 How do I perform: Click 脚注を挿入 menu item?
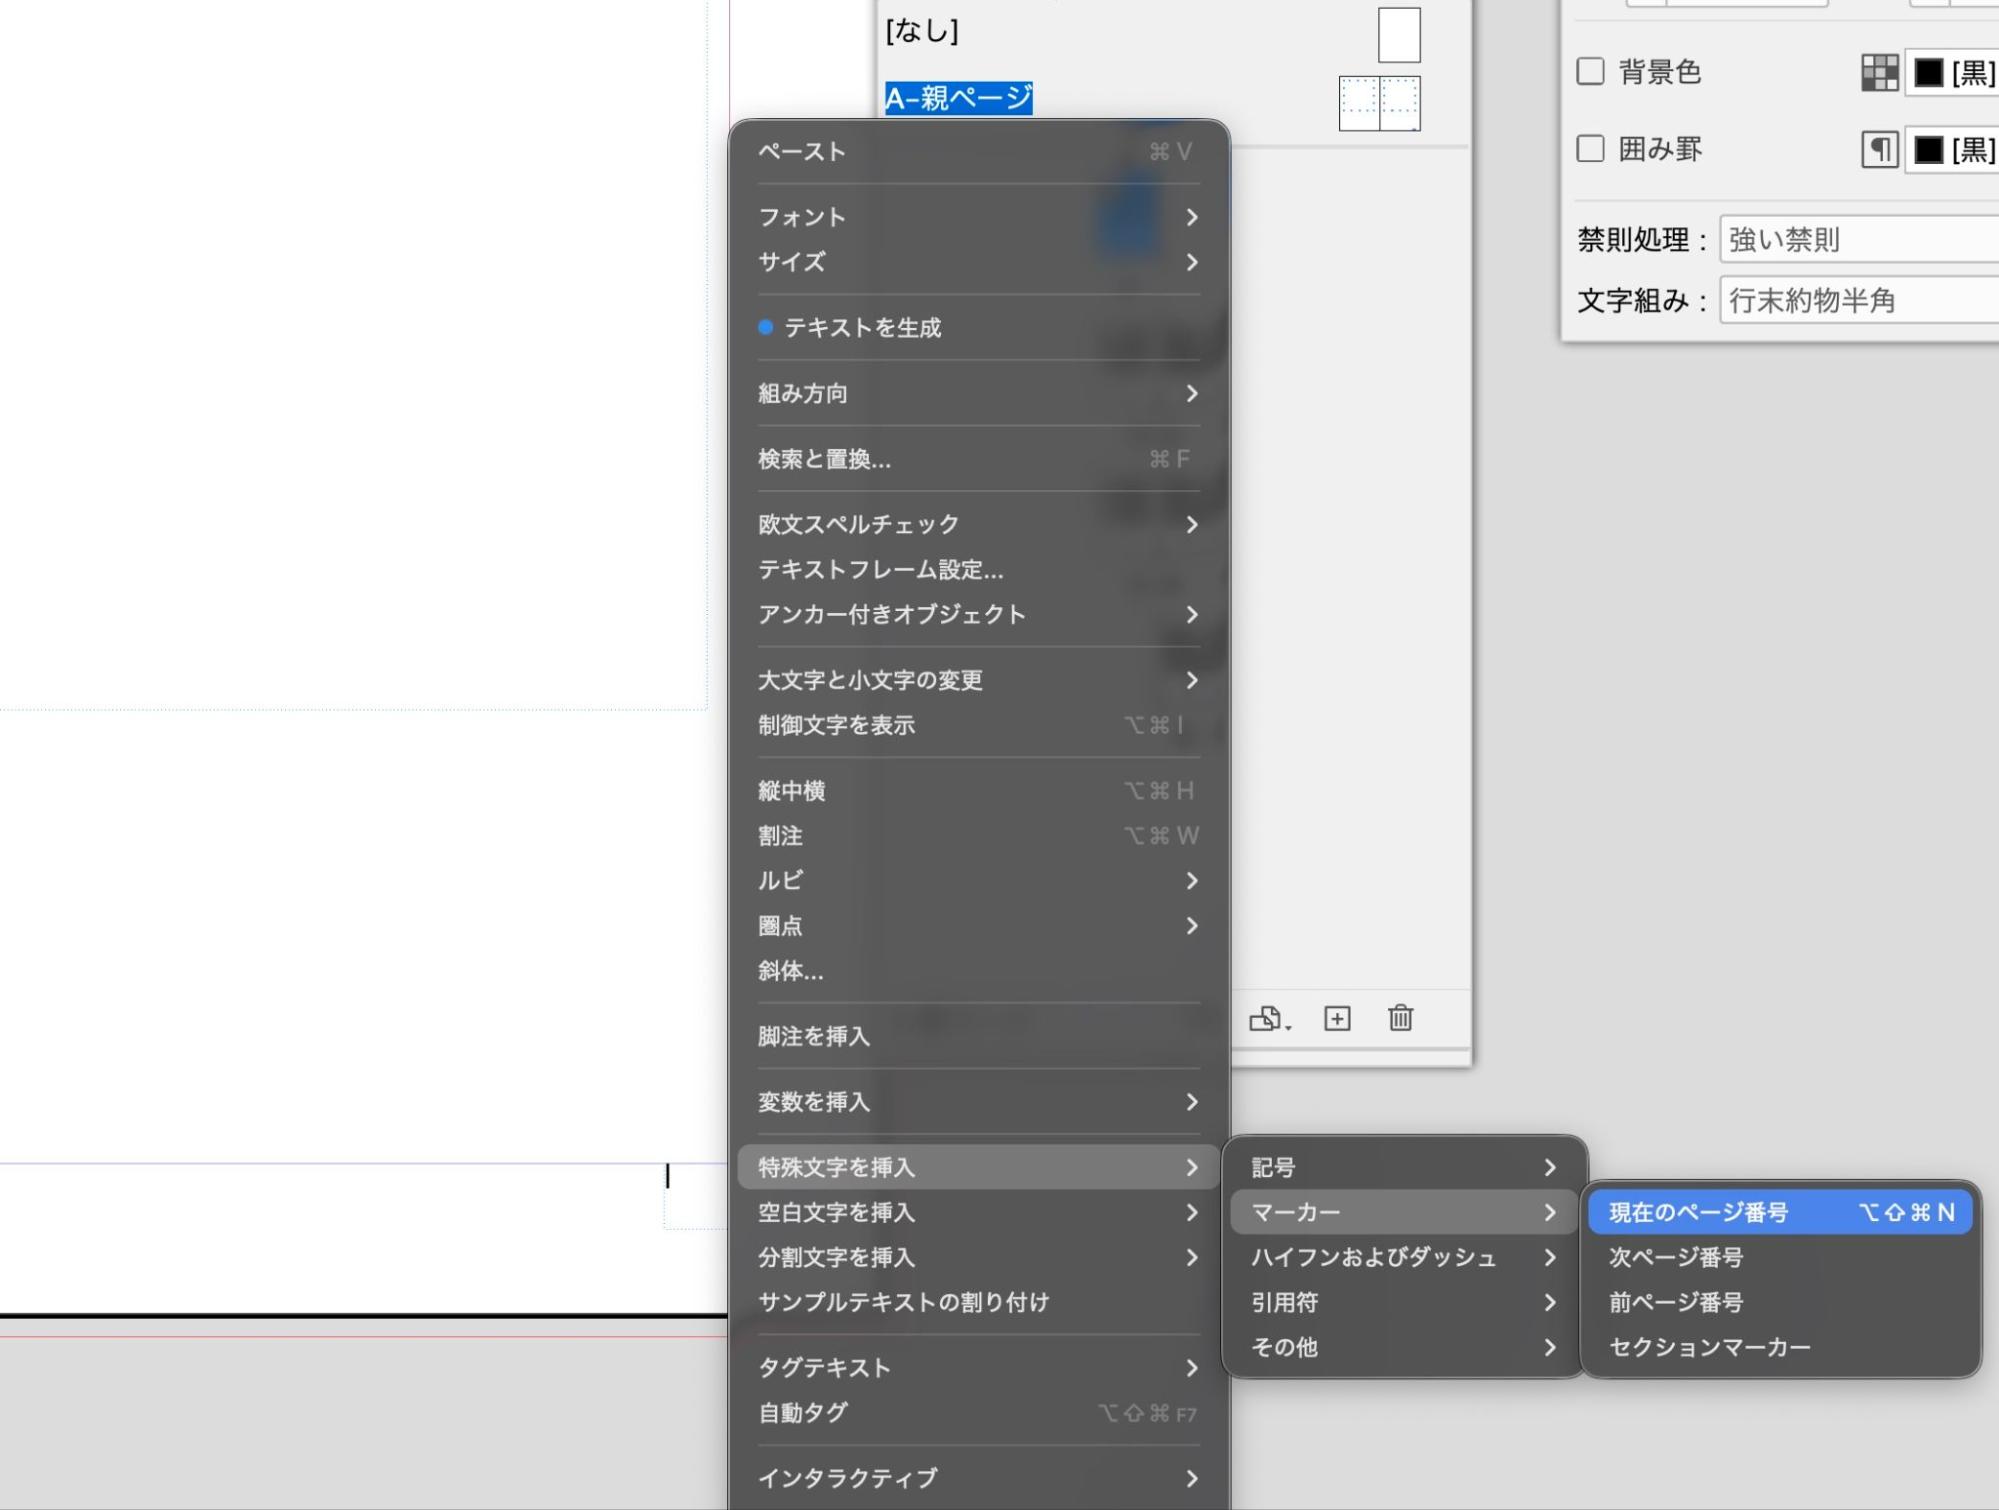point(978,1036)
